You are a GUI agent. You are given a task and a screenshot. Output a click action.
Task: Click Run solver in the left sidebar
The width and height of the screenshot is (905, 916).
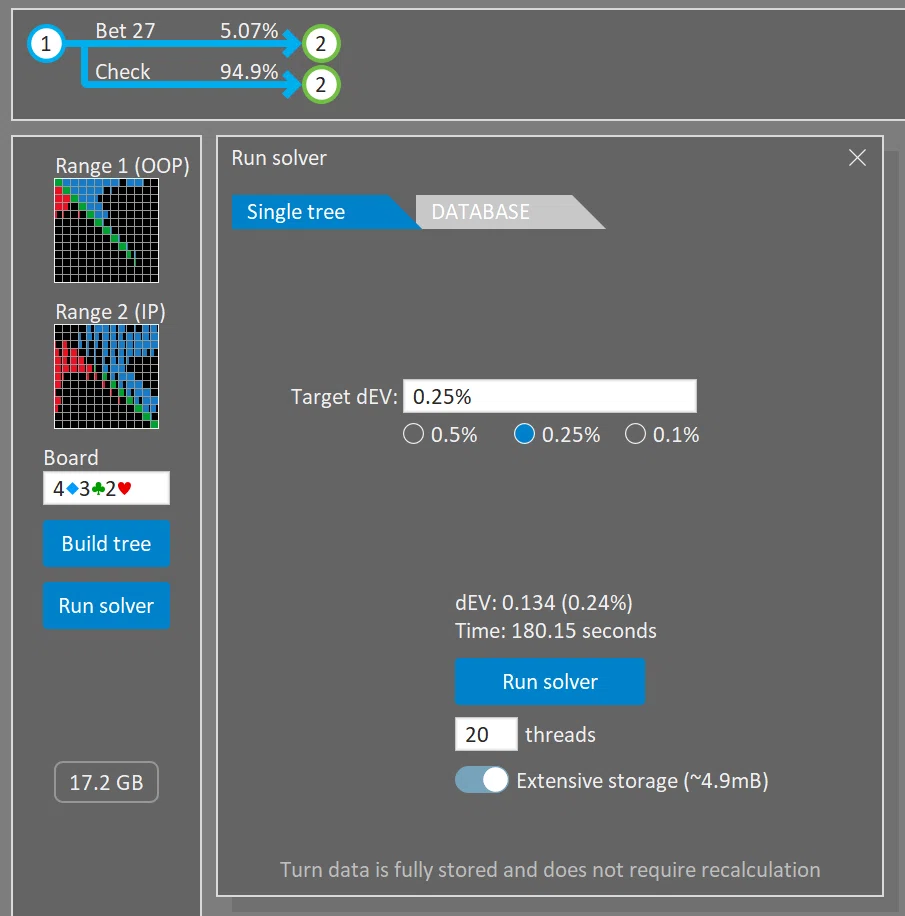(x=106, y=606)
